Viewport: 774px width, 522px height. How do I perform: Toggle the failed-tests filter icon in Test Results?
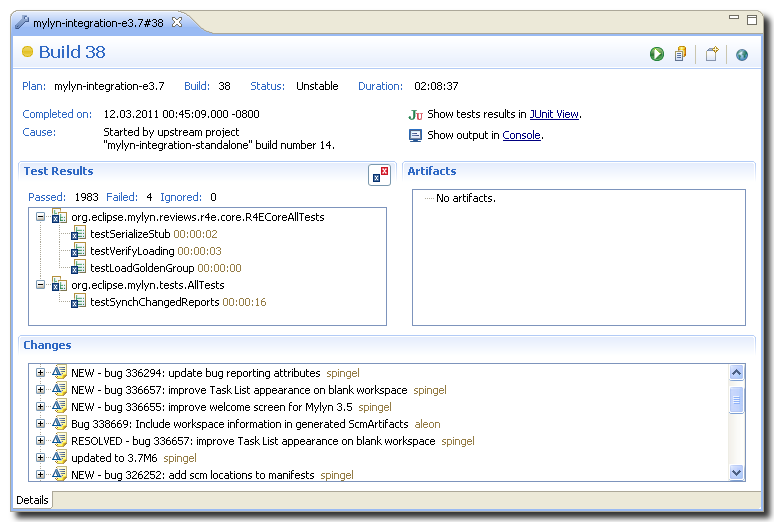(378, 175)
